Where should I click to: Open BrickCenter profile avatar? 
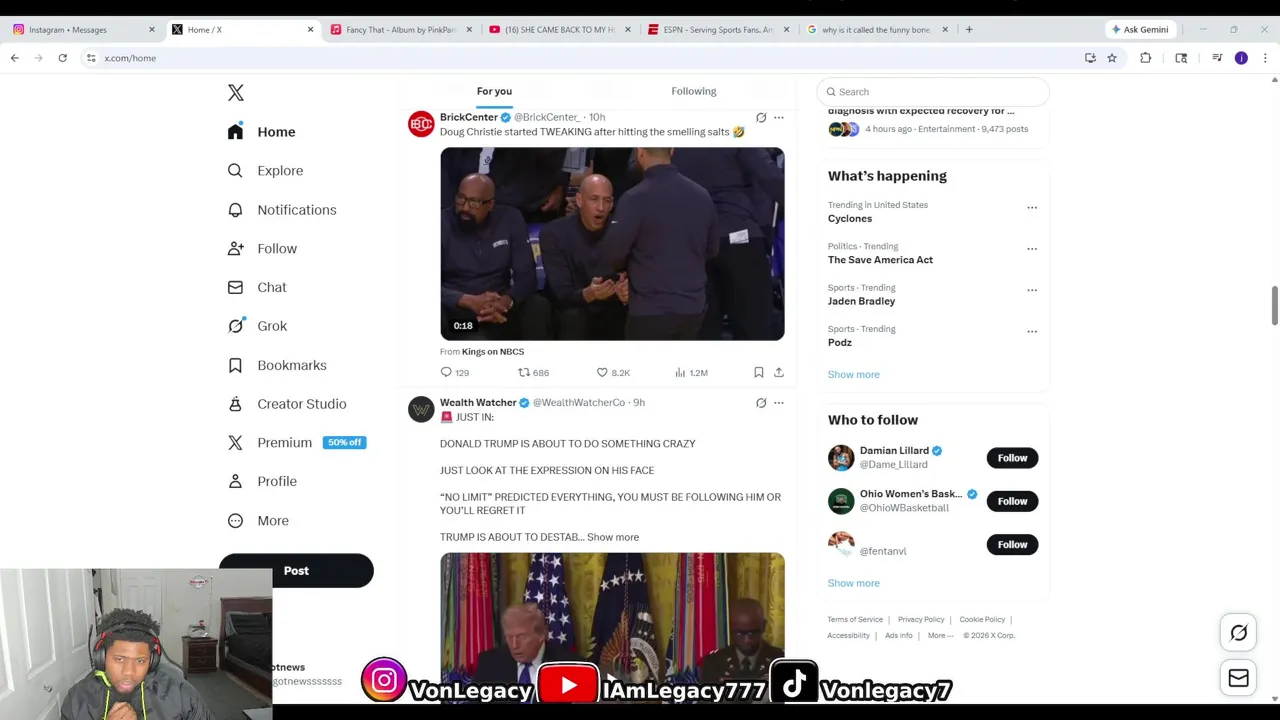[421, 124]
